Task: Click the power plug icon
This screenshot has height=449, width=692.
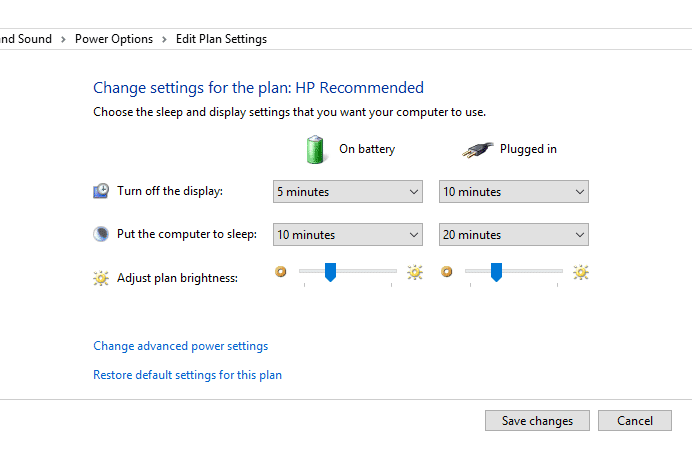Action: point(478,149)
